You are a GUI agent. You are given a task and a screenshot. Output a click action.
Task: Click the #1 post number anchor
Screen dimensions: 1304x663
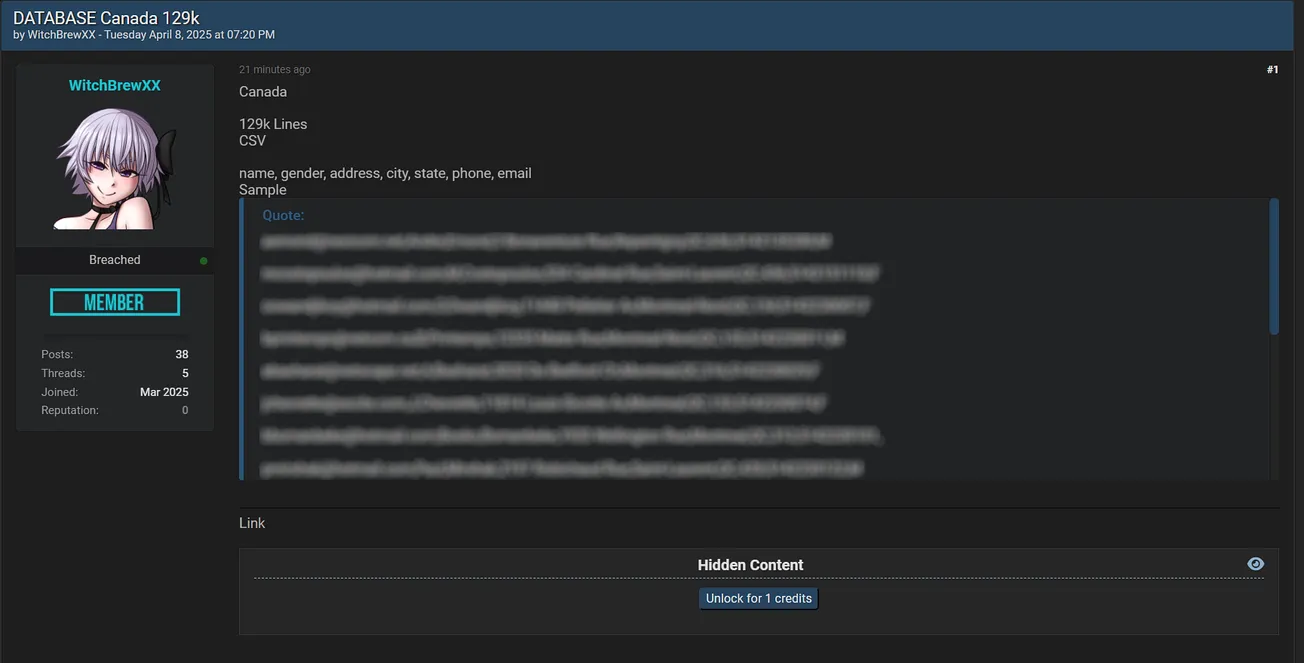pyautogui.click(x=1272, y=69)
